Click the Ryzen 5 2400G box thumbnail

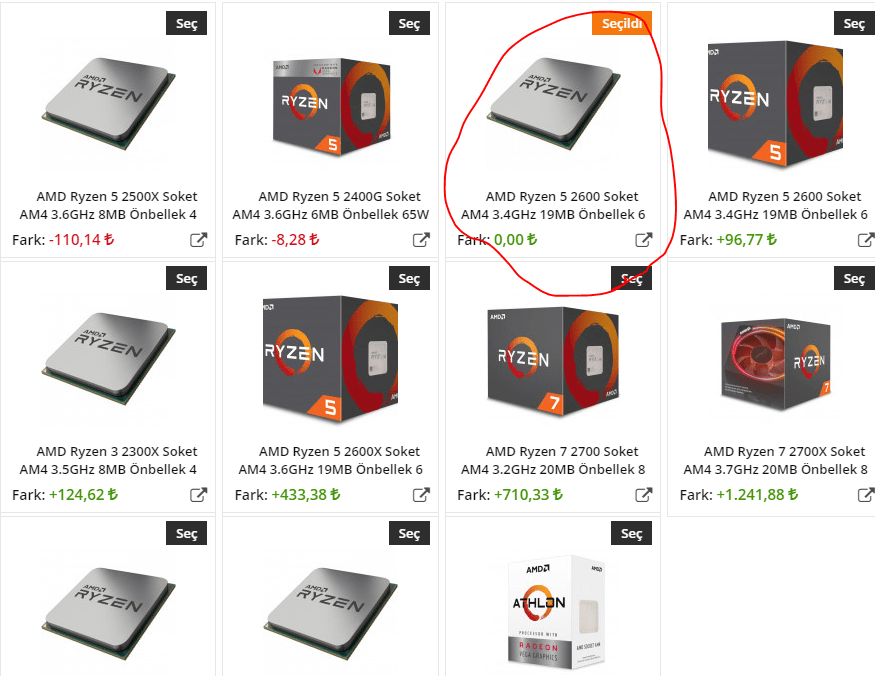(331, 107)
